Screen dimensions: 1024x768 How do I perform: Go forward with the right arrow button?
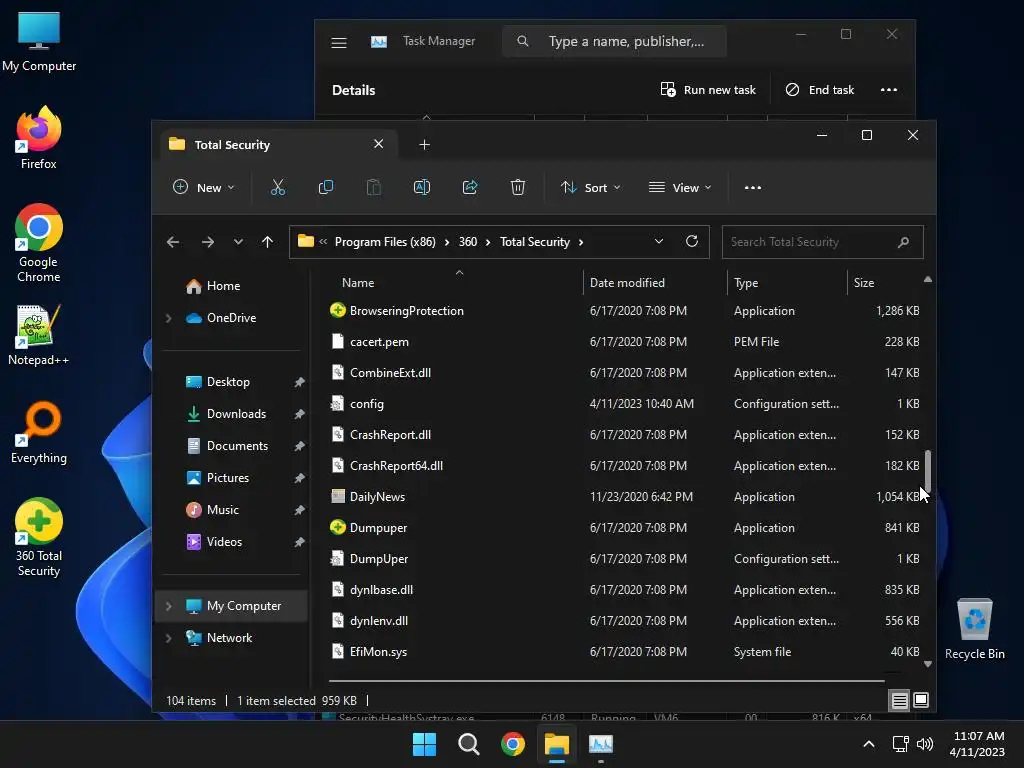[x=208, y=242]
